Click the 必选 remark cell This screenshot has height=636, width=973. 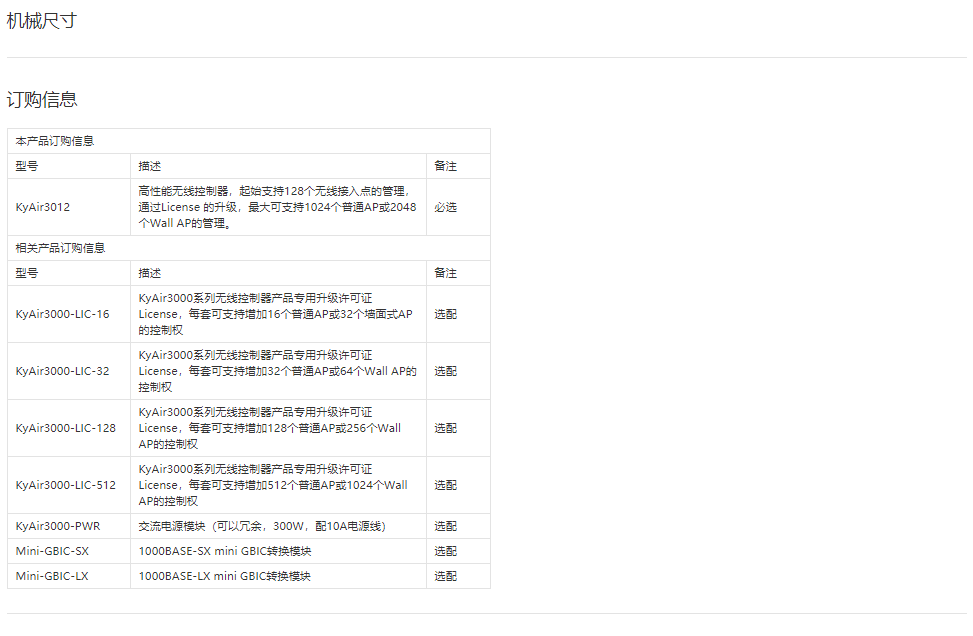tap(445, 207)
